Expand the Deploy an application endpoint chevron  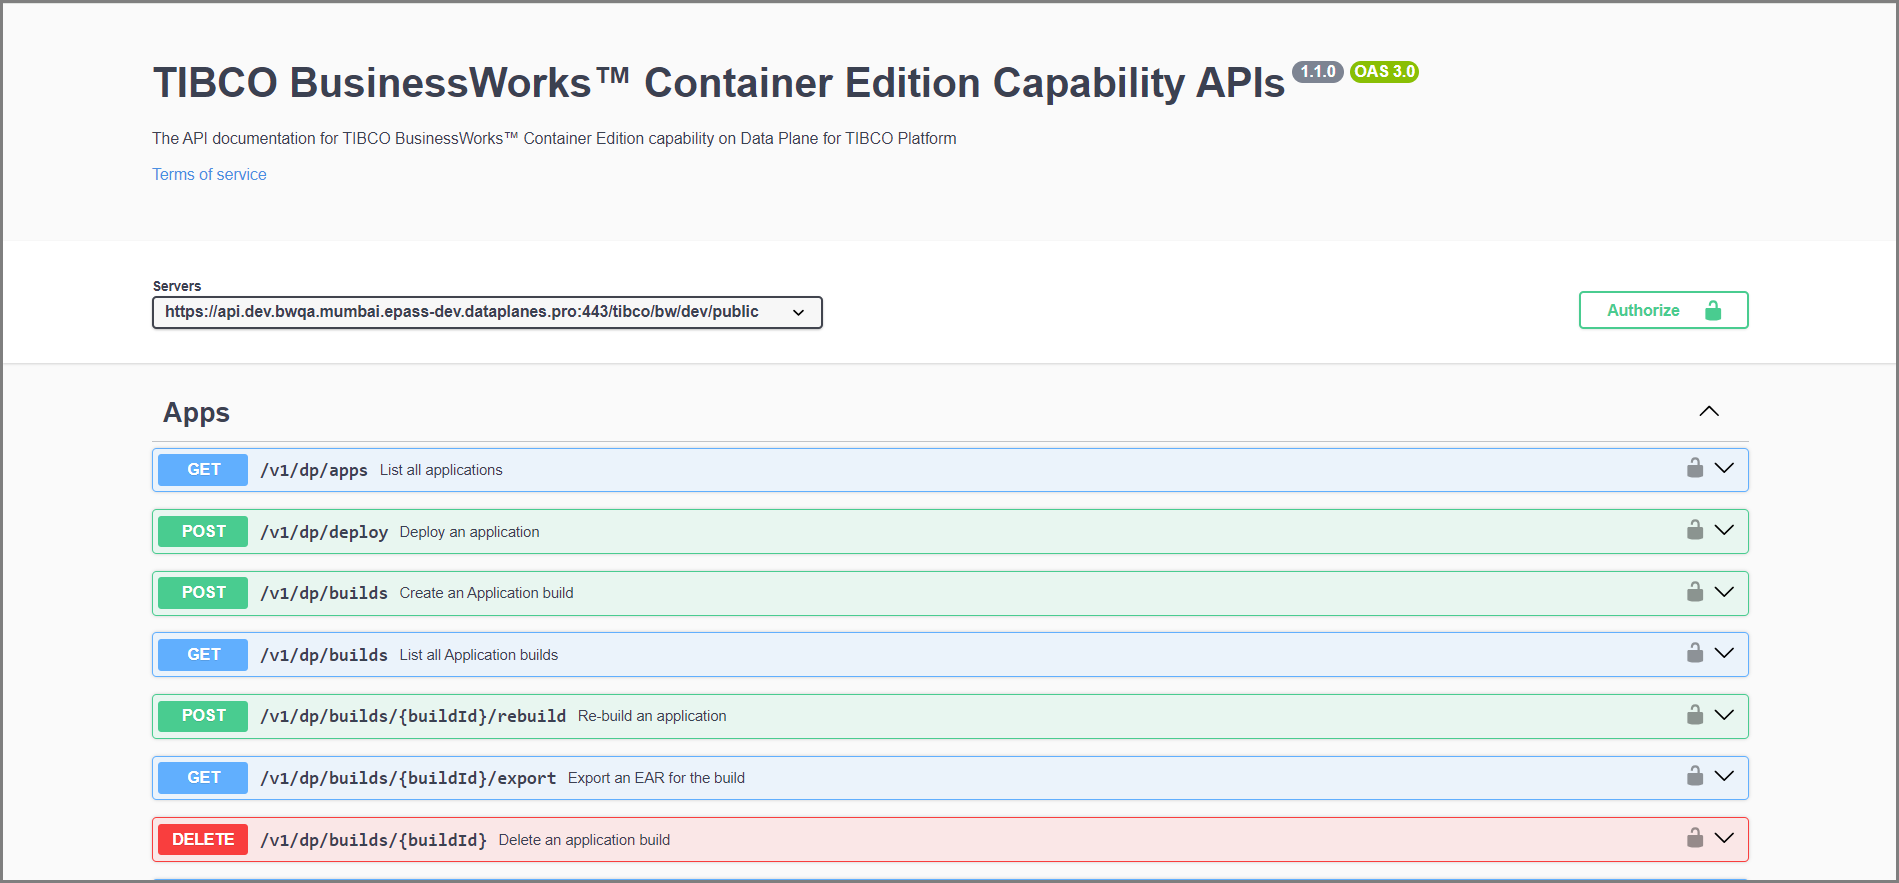point(1724,530)
